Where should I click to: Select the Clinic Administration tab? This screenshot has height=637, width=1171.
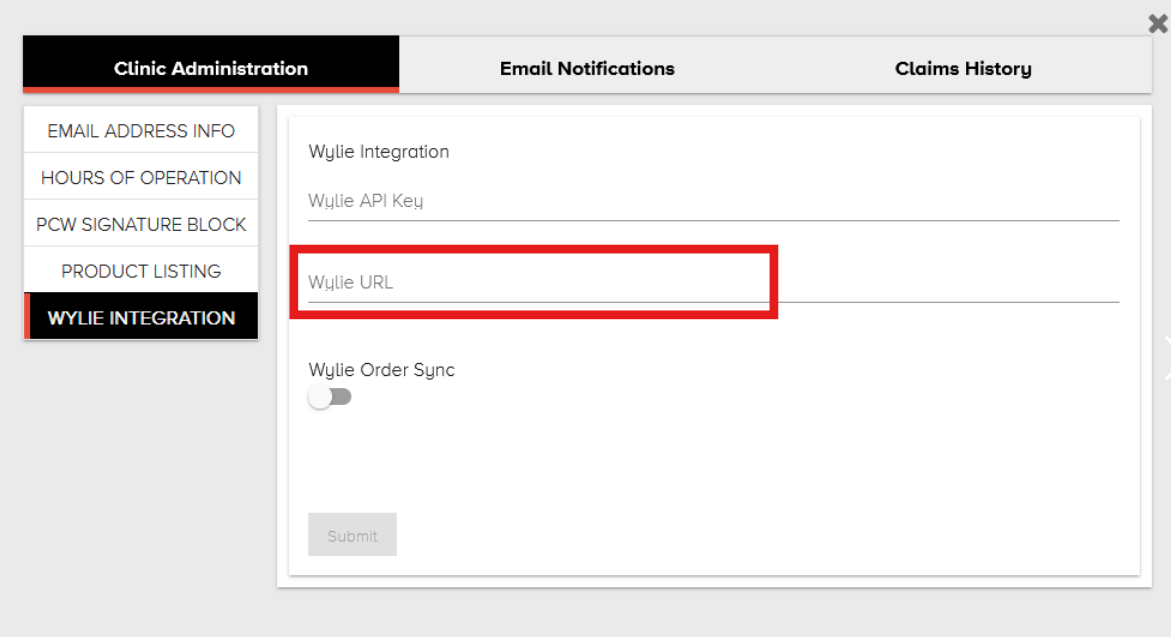click(x=211, y=68)
